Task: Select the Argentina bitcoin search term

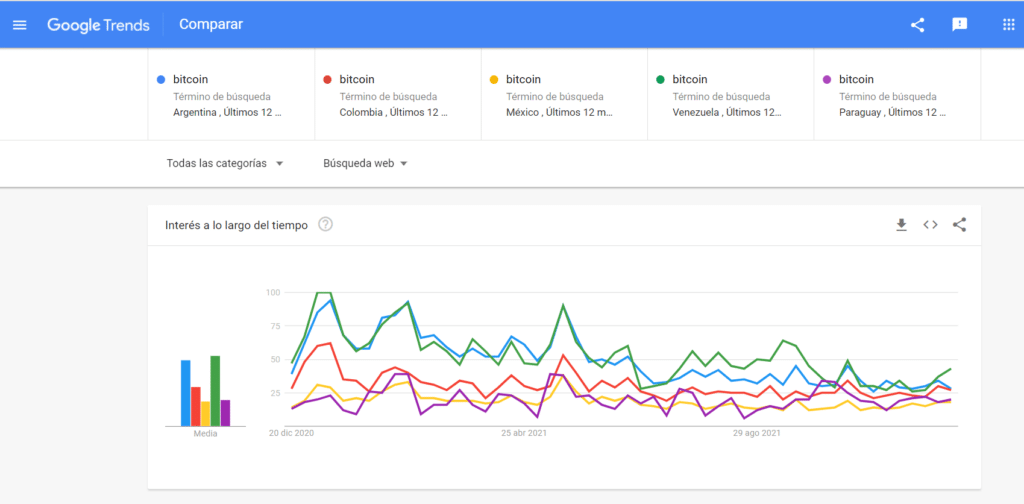Action: tap(231, 95)
